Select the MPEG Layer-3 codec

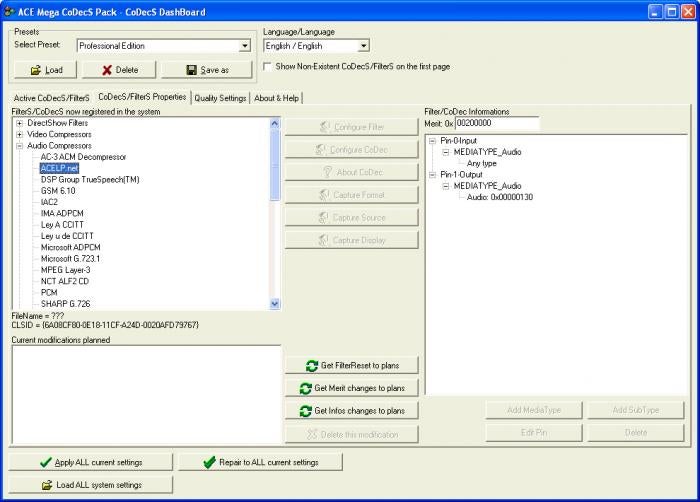coord(66,270)
